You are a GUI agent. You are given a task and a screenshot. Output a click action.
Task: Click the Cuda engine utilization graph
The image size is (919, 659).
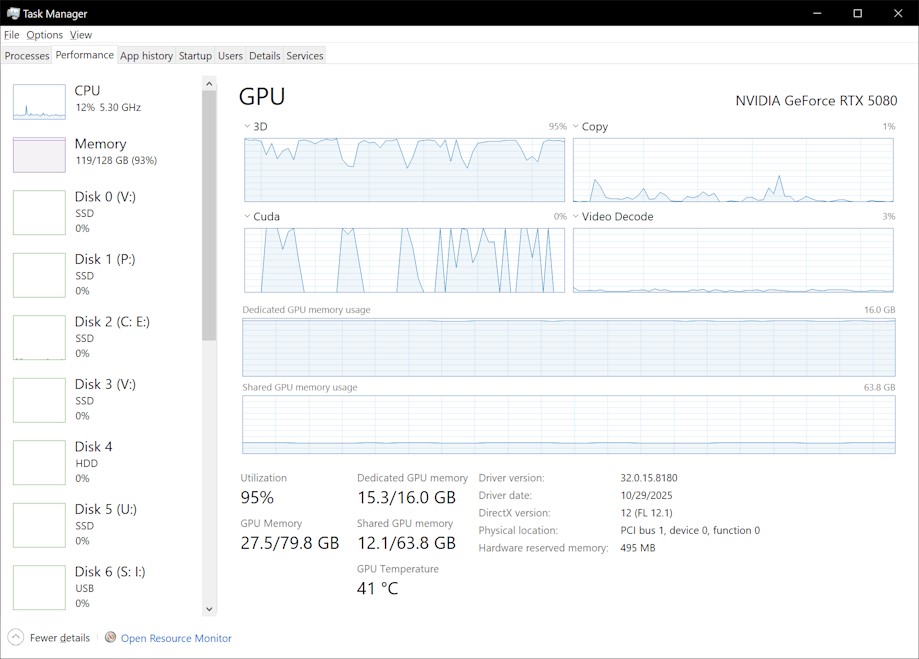pos(404,260)
